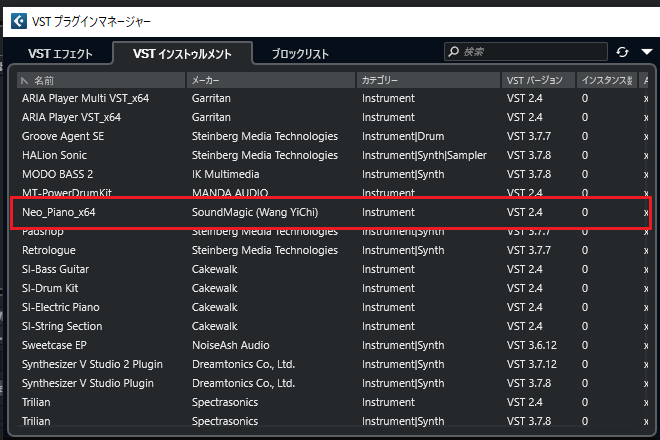
Task: Select the Neo_Piano_x64 plugin
Action: pyautogui.click(x=333, y=212)
